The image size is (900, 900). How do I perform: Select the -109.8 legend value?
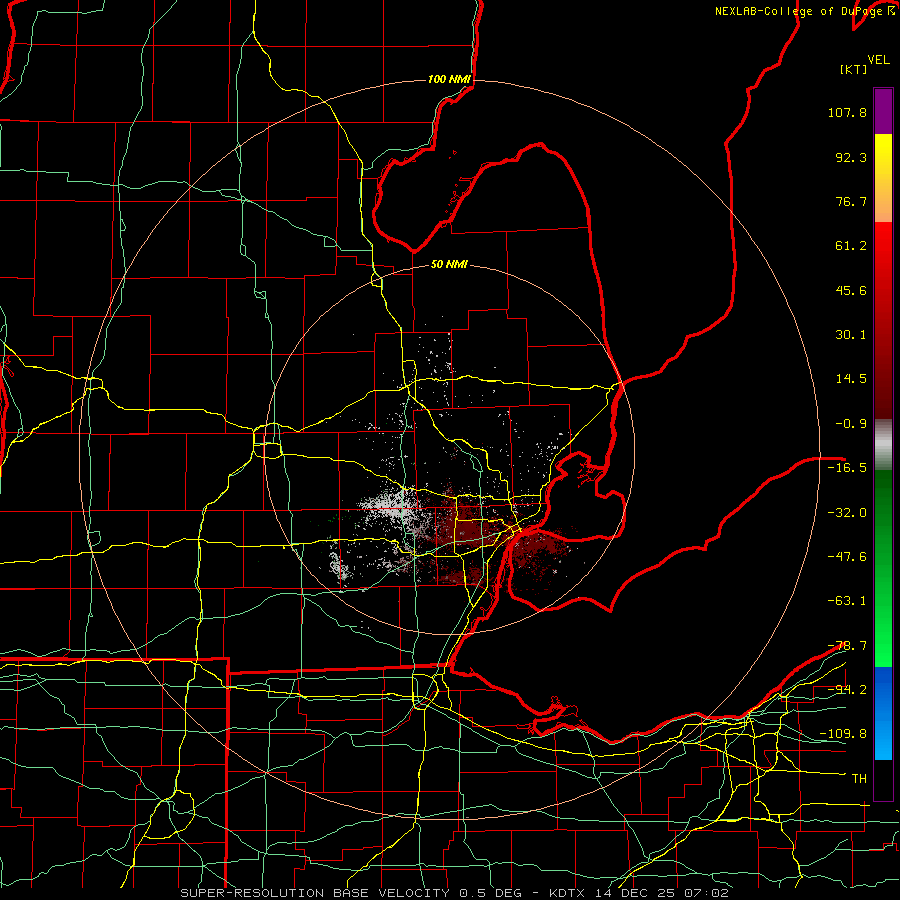pos(843,734)
